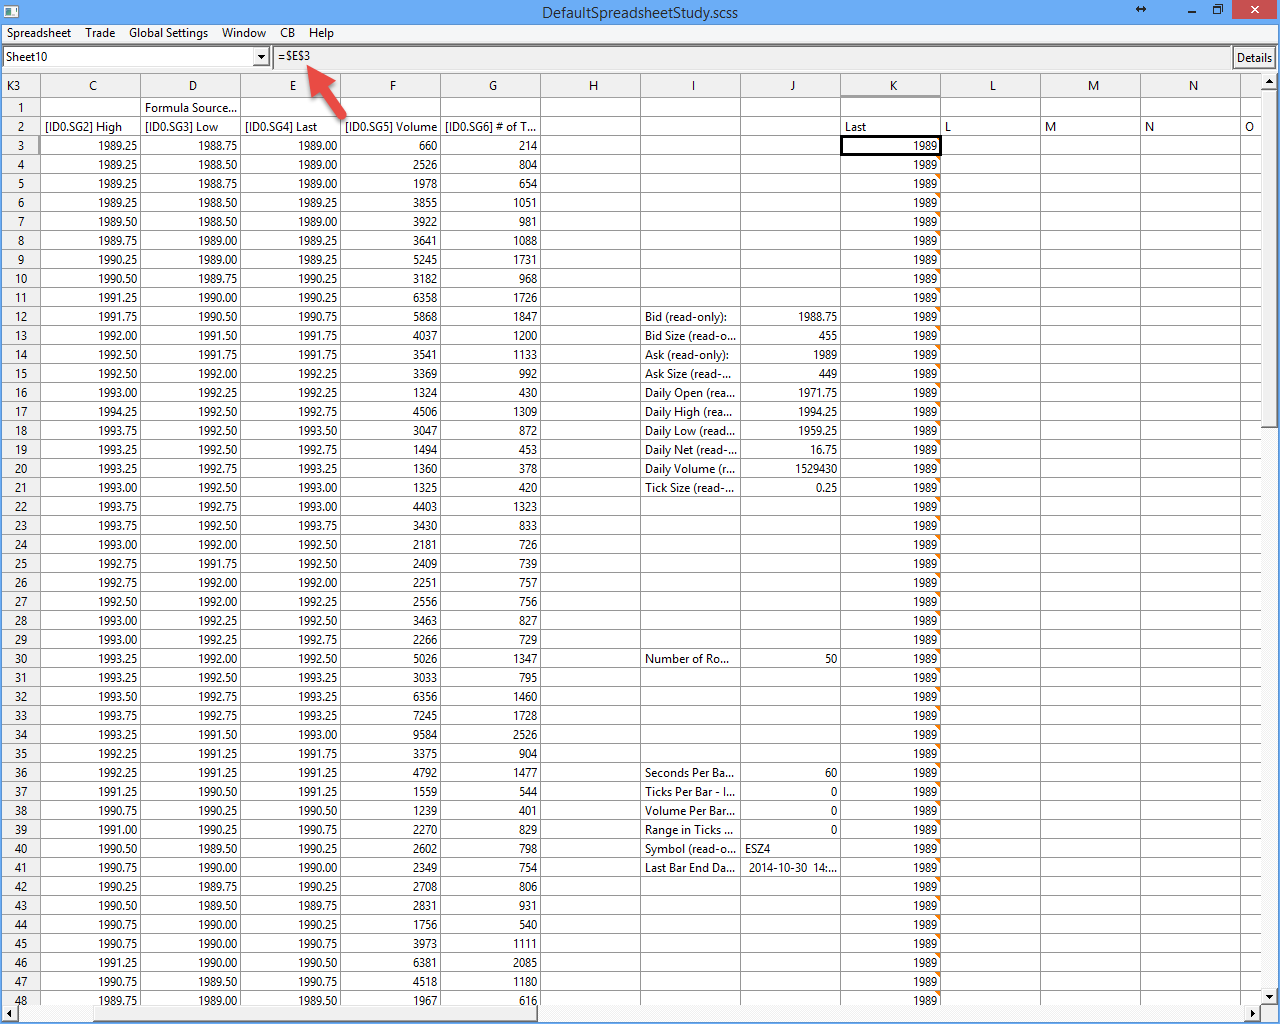Open the Window menu
Viewport: 1280px width, 1024px height.
pyautogui.click(x=244, y=33)
